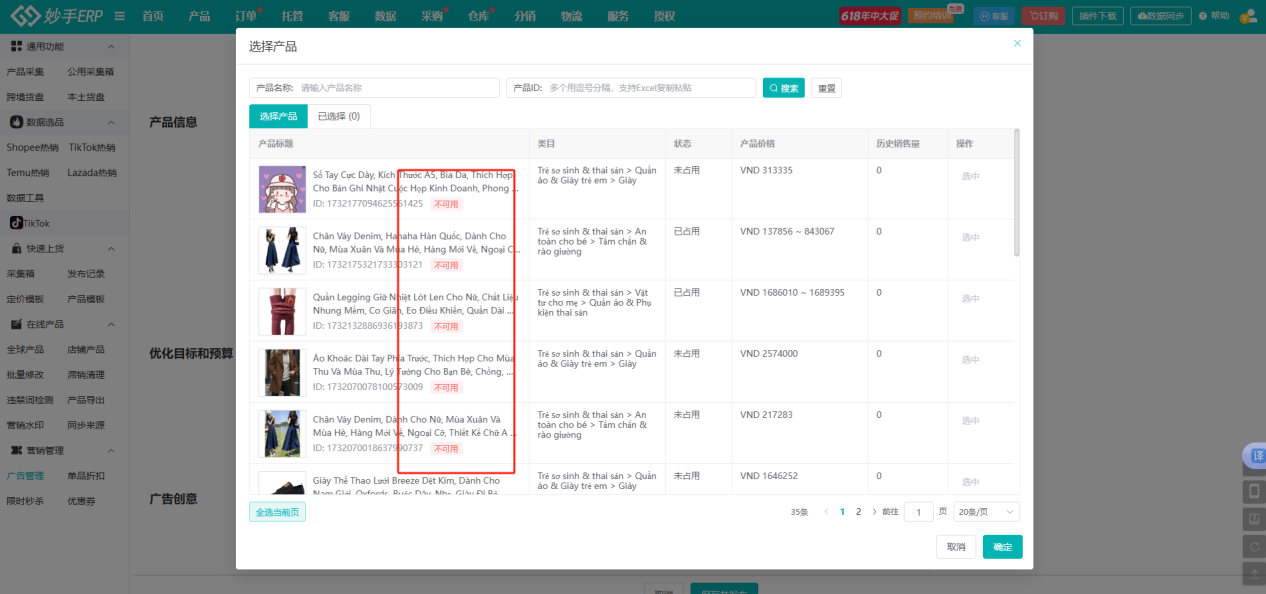Click the 译 translate floating icon
This screenshot has width=1266, height=594.
click(1255, 456)
